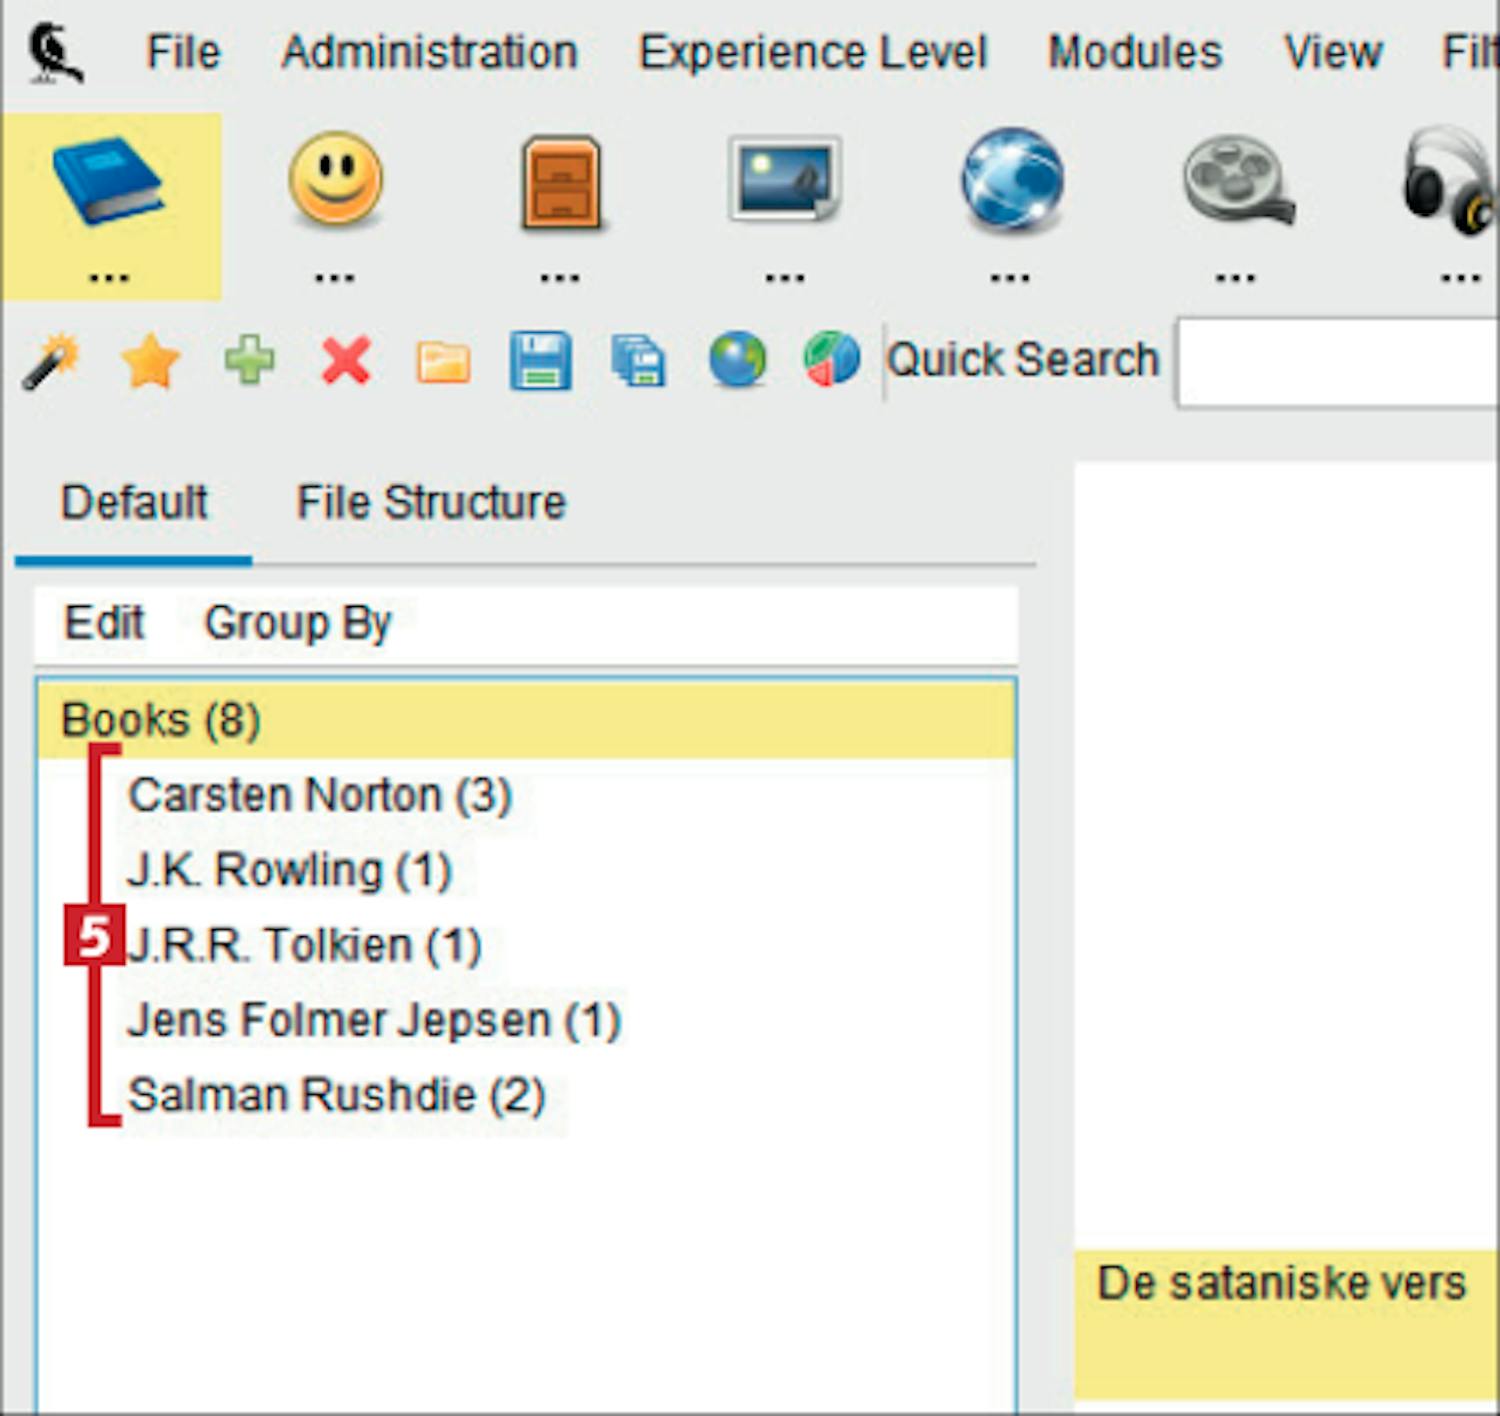1500x1416 pixels.
Task: Select Salman Rushdie (2) in the tree
Action: point(337,1096)
